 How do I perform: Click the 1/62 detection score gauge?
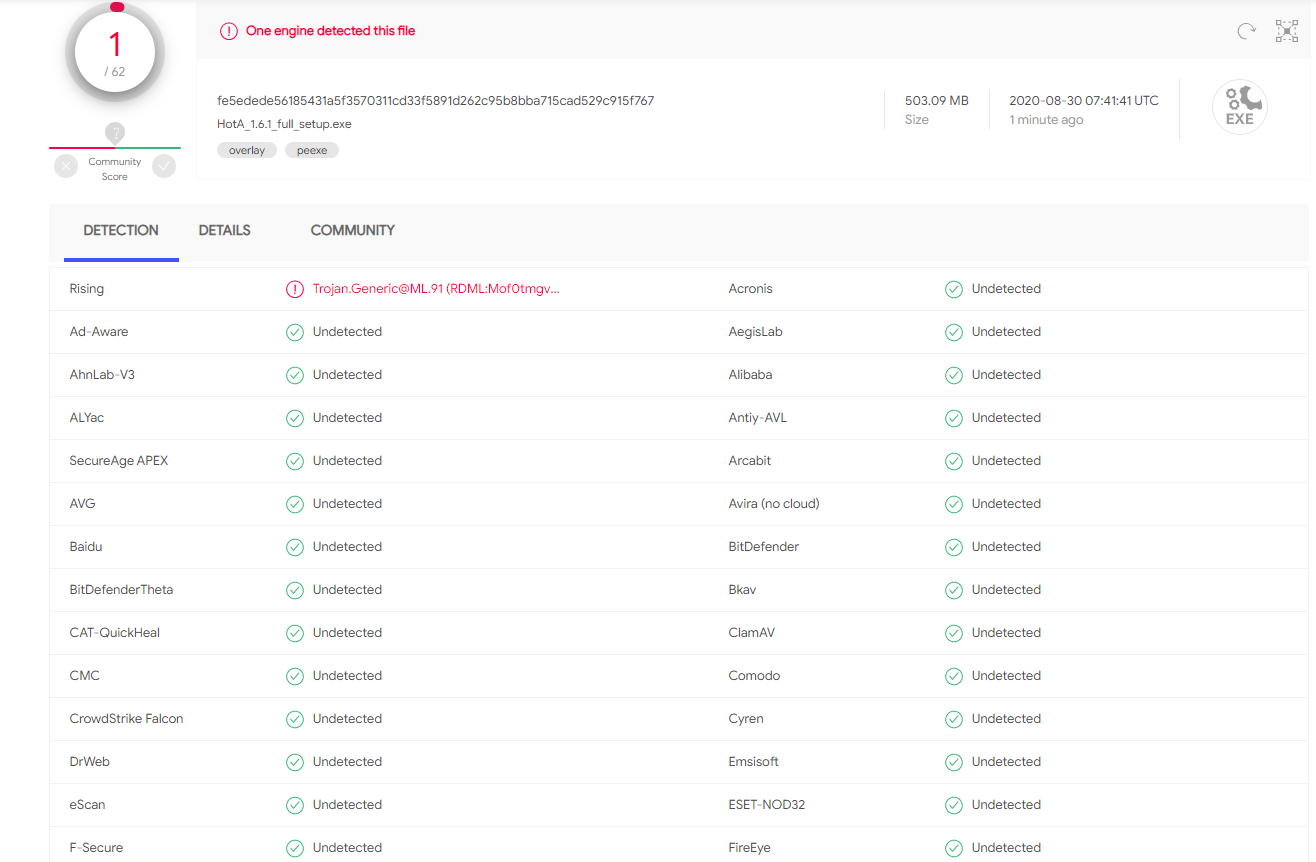[x=115, y=52]
